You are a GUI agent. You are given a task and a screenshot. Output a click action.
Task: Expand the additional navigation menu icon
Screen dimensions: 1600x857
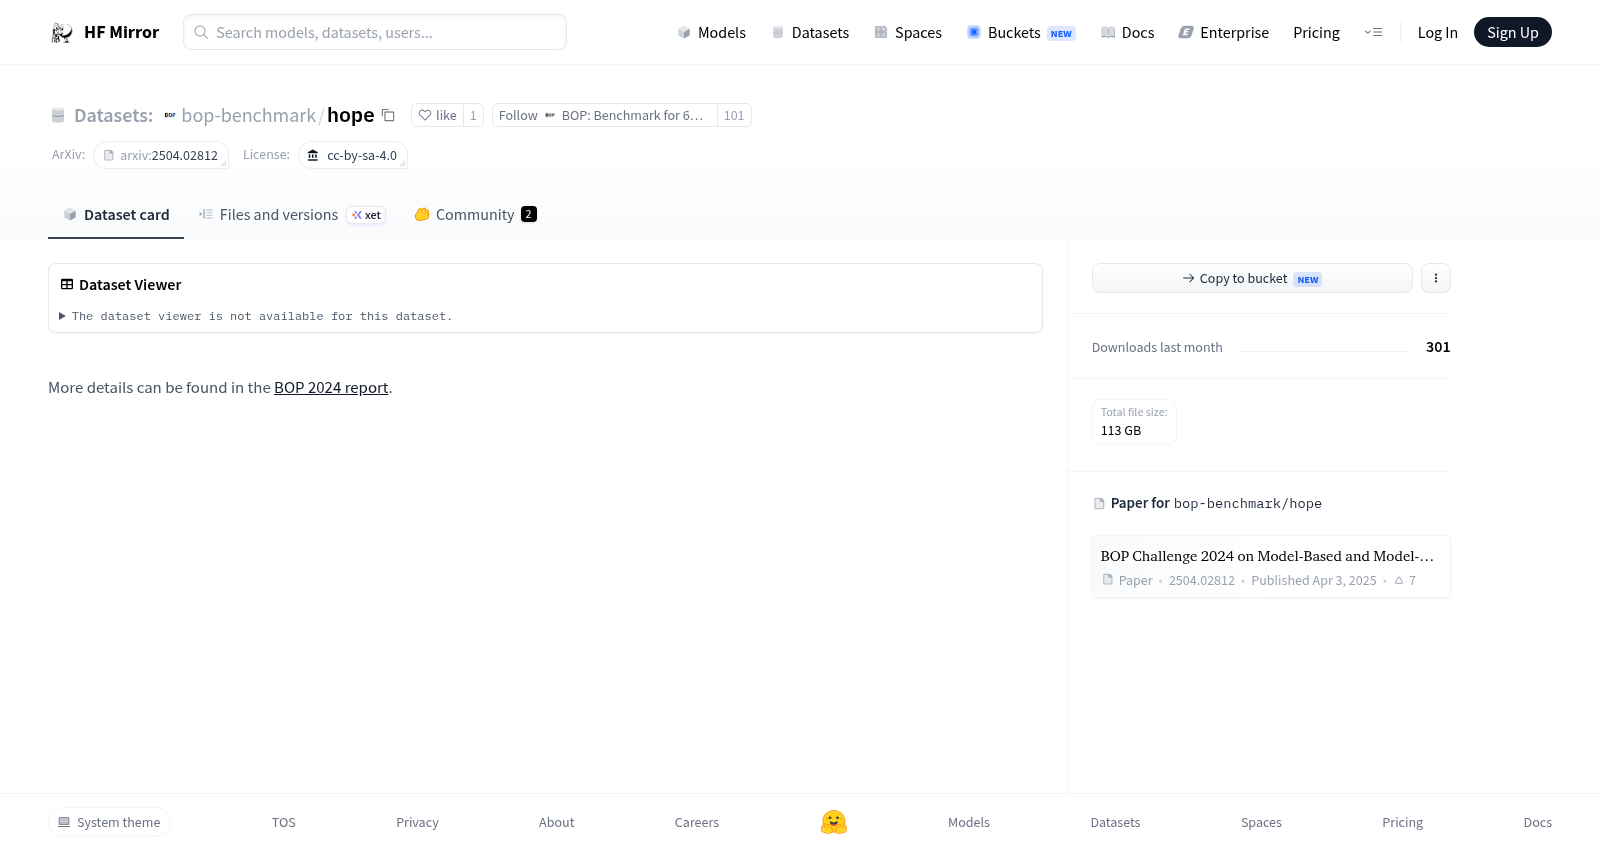1373,33
